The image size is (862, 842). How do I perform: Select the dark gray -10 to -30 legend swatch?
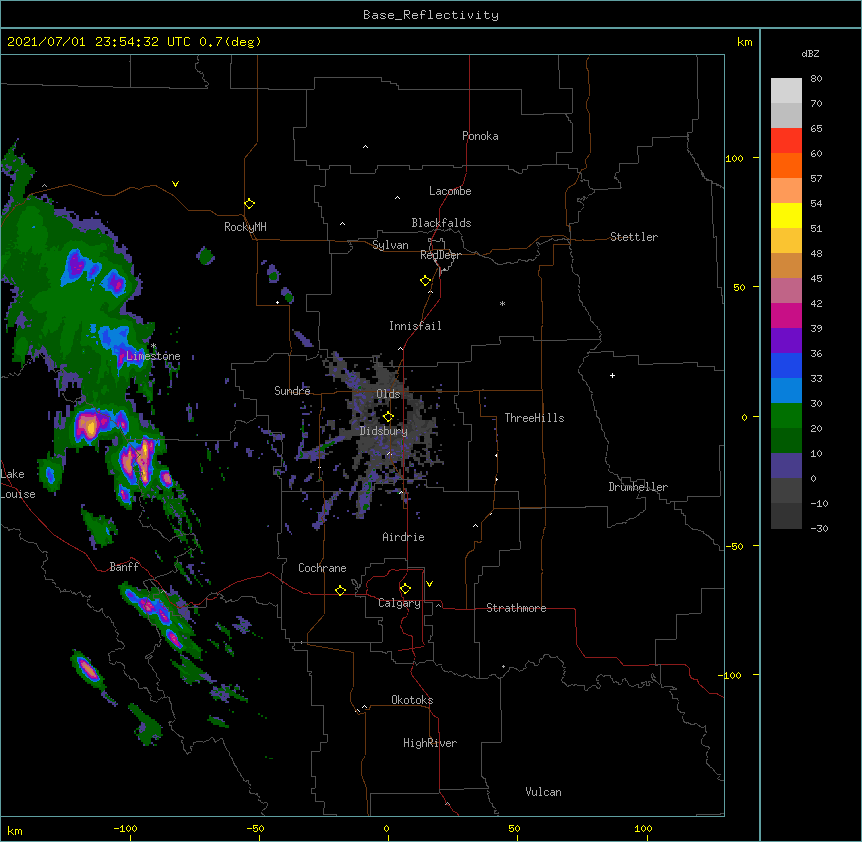[786, 516]
